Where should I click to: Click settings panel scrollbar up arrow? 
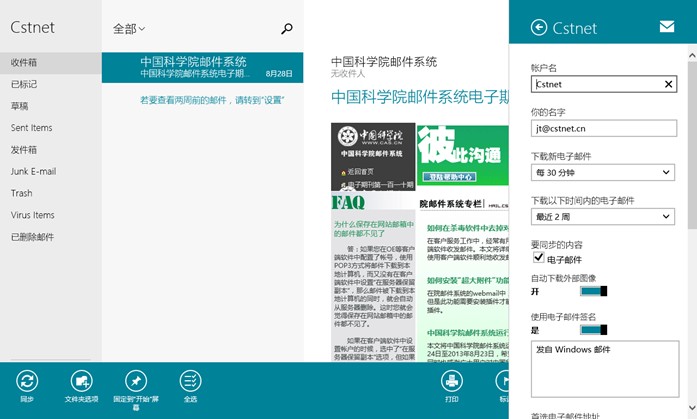(692, 56)
